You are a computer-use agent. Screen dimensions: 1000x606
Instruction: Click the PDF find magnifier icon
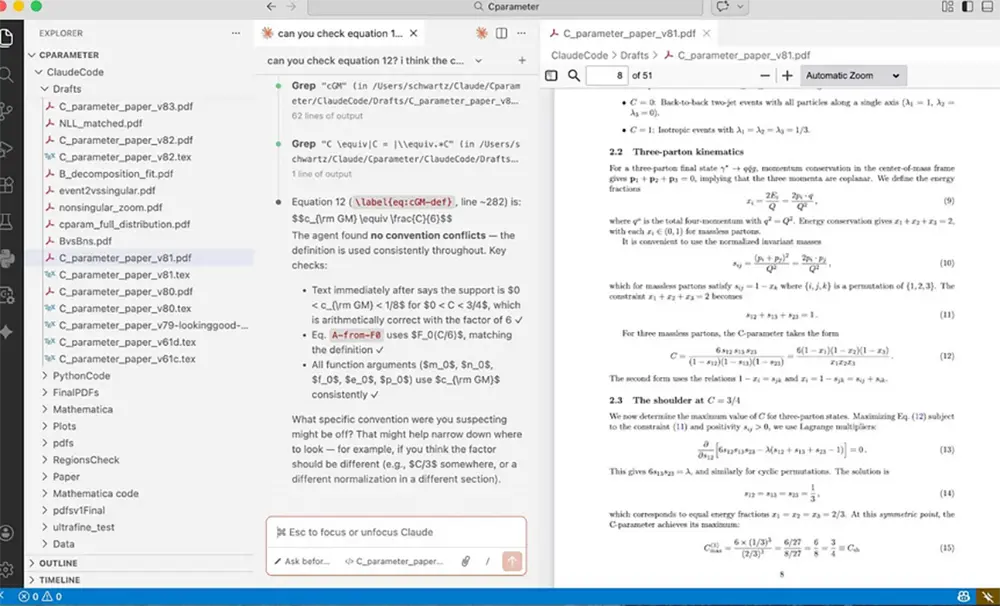574,76
